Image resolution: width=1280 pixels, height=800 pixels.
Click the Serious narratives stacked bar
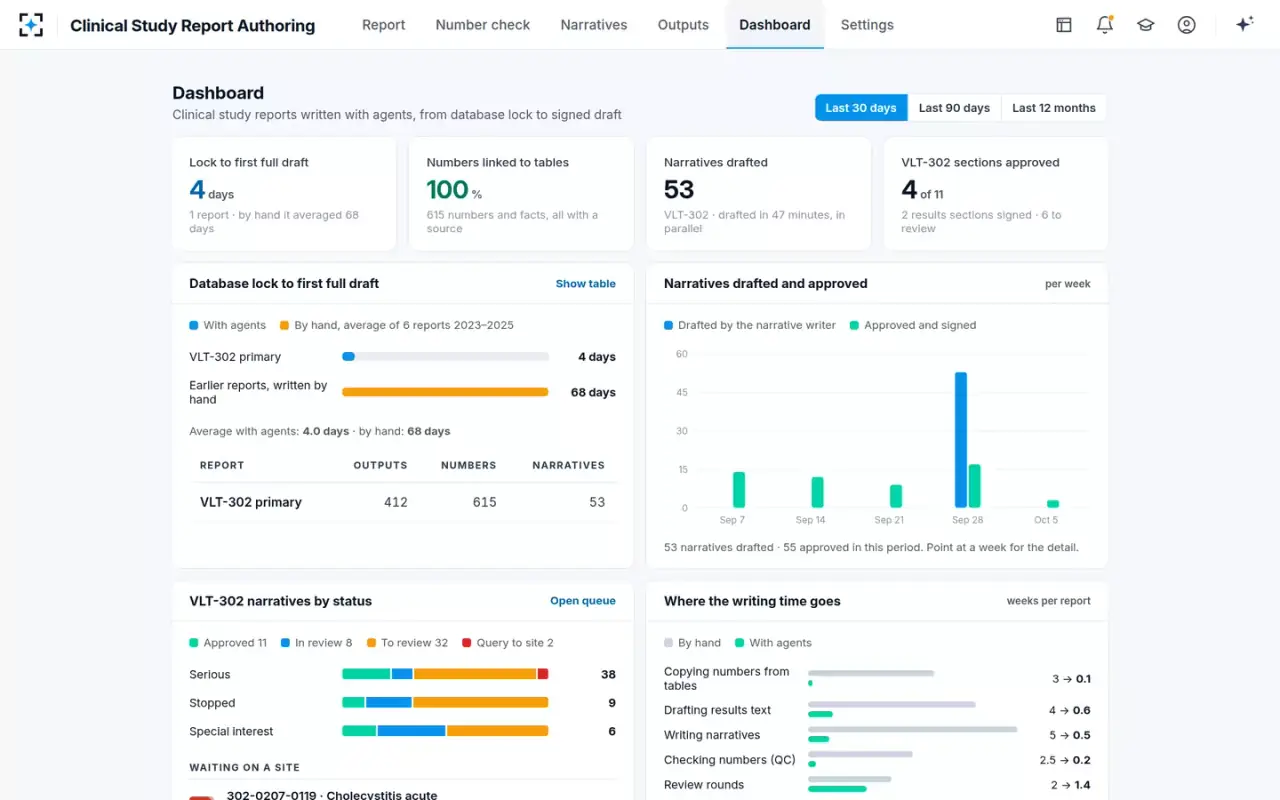445,674
